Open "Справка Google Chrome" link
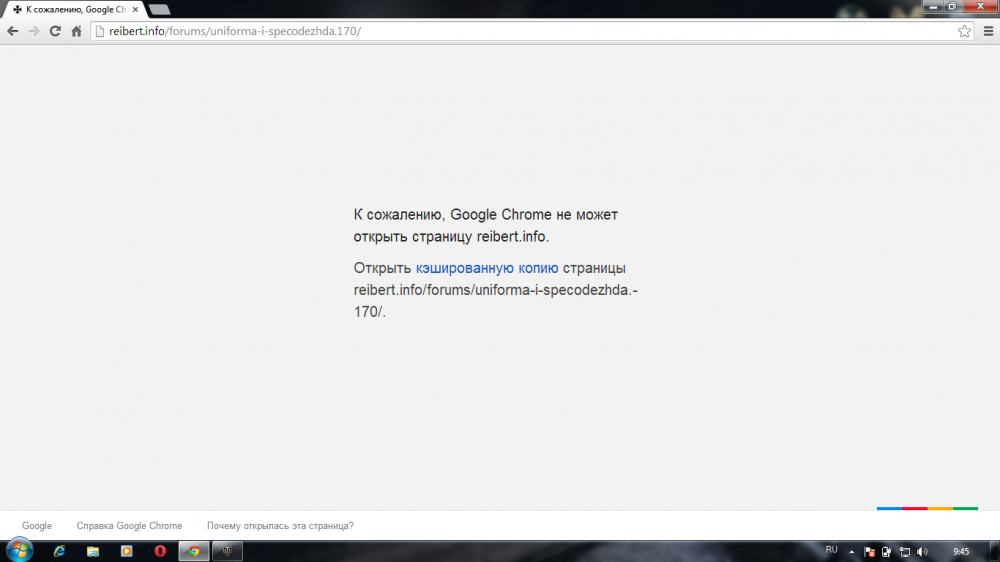Image resolution: width=1000 pixels, height=562 pixels. [x=129, y=526]
